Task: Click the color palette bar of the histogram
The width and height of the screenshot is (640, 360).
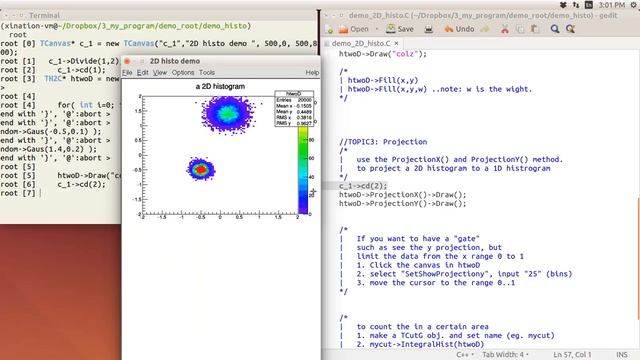Action: [303, 170]
